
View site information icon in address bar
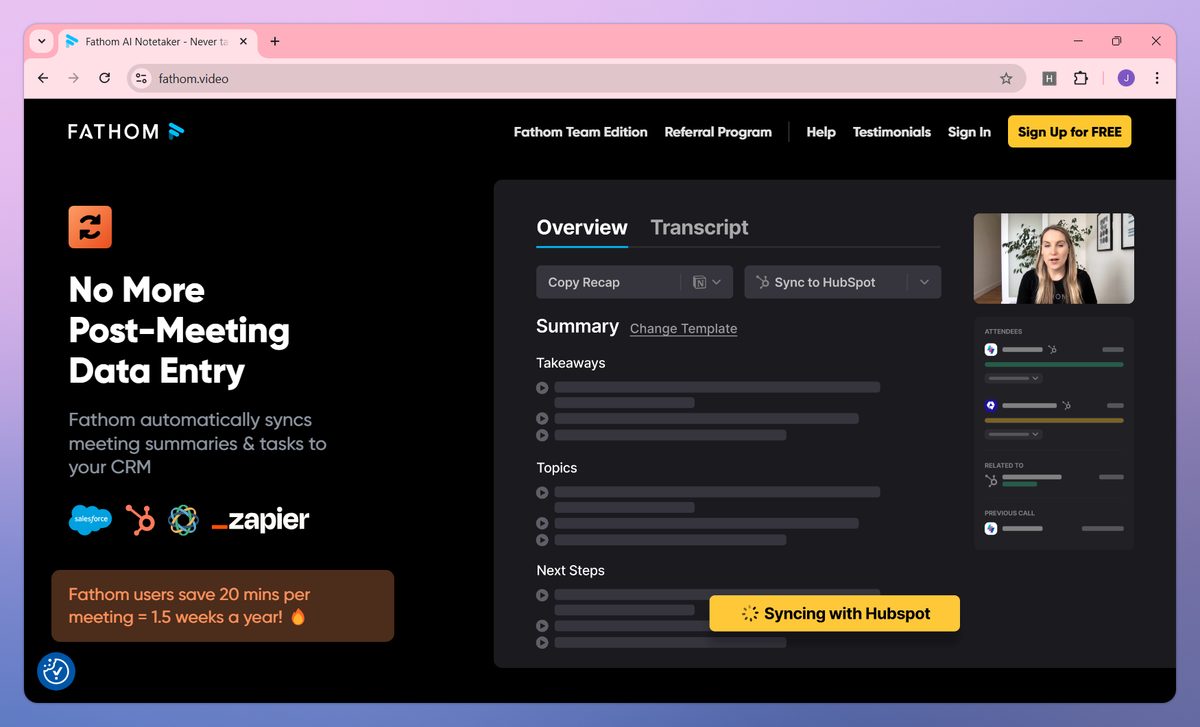(141, 78)
